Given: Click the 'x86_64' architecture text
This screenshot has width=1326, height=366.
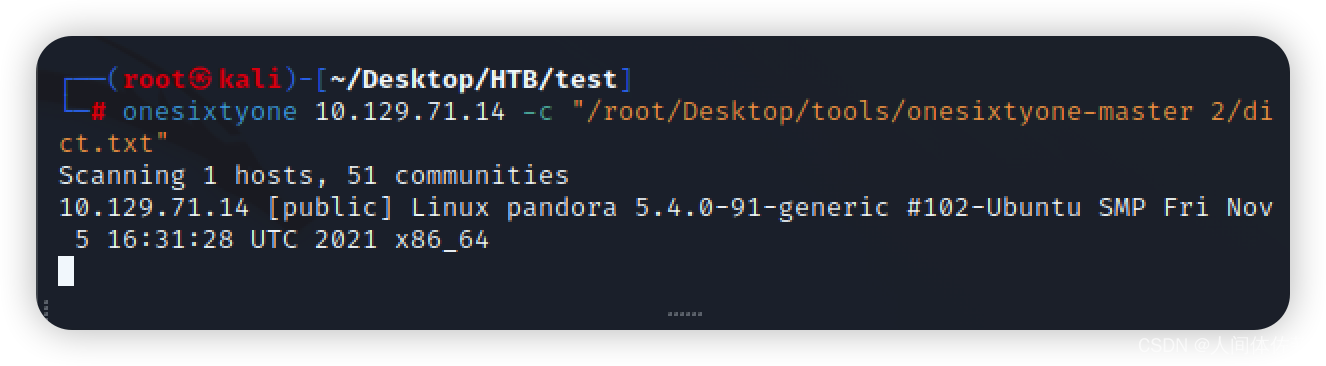Looking at the screenshot, I should (441, 240).
